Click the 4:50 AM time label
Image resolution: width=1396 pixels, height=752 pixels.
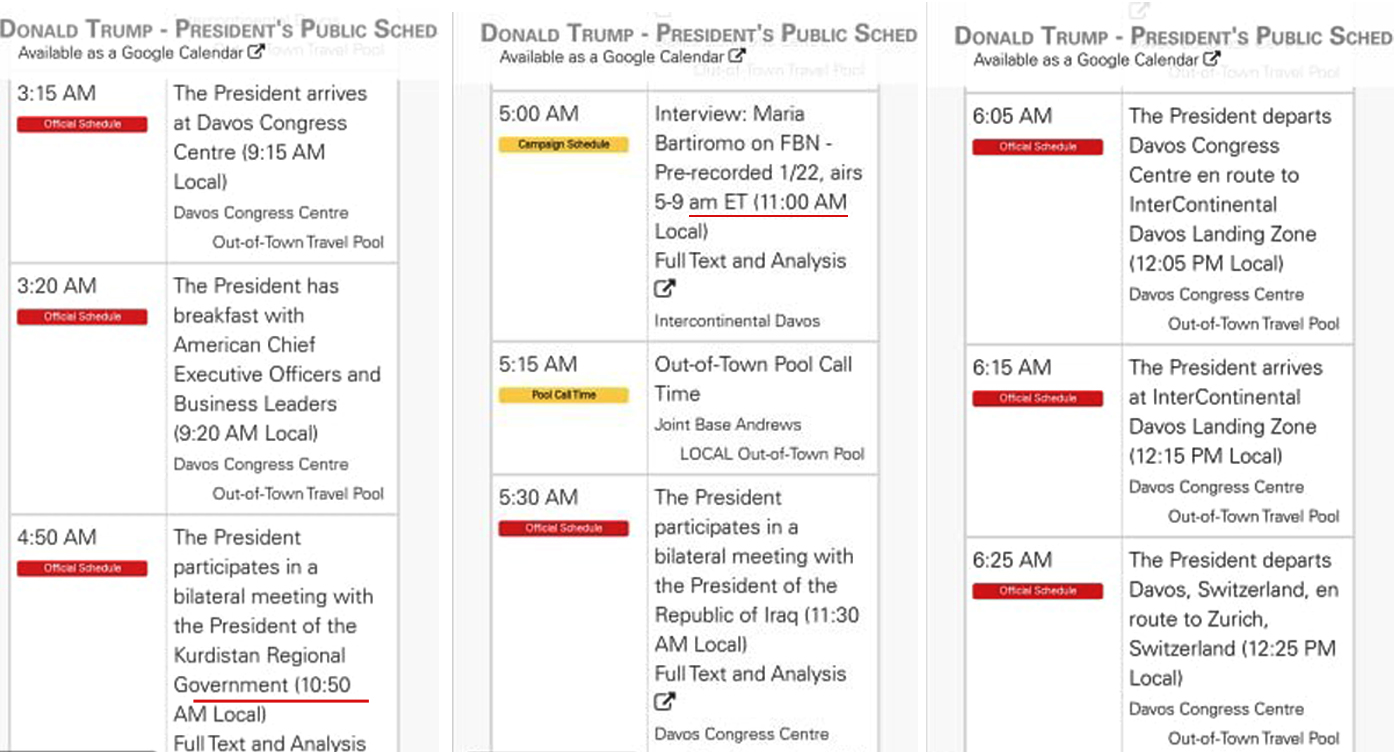[57, 537]
